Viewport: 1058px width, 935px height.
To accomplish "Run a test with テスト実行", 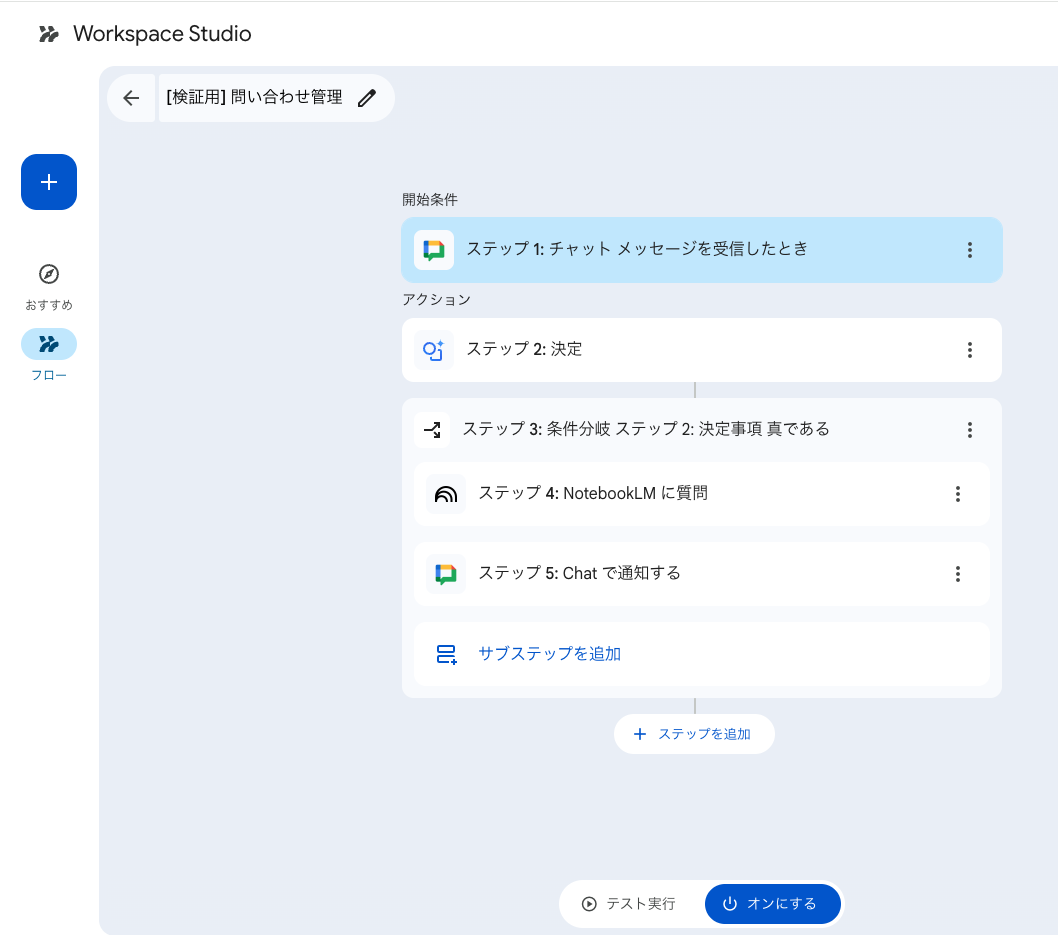I will pyautogui.click(x=629, y=904).
